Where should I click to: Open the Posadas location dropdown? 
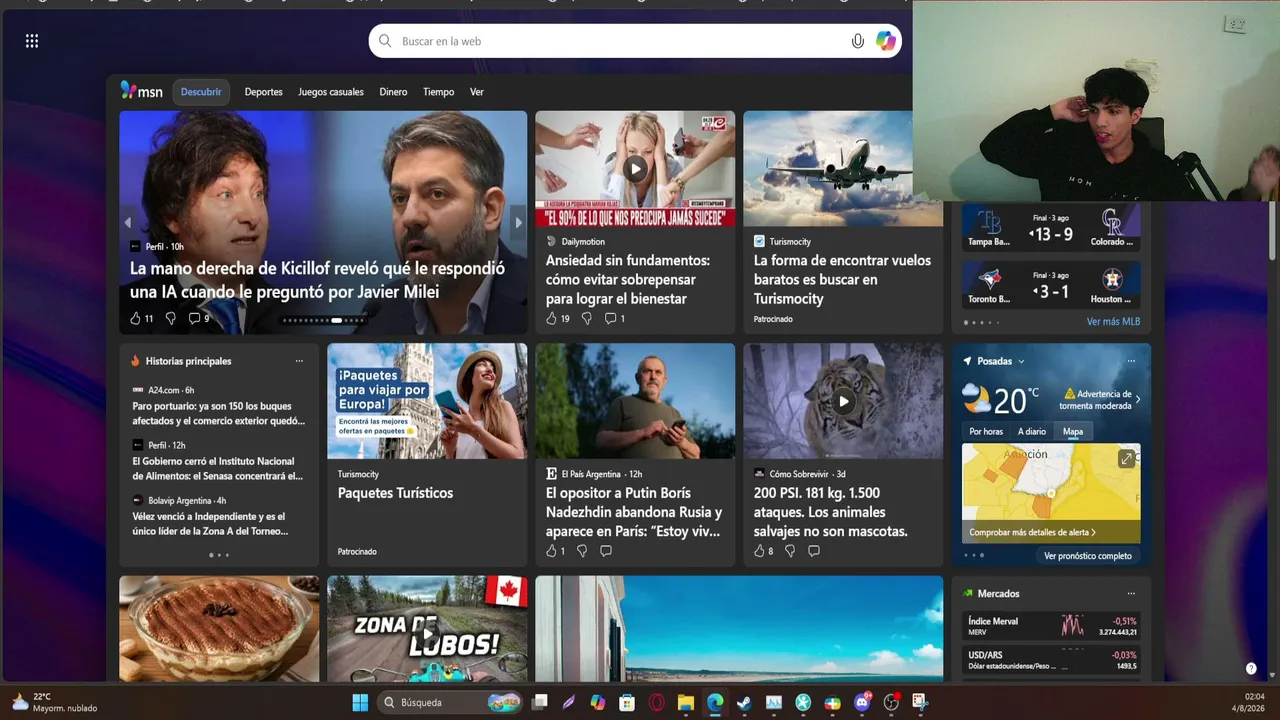(x=1001, y=361)
